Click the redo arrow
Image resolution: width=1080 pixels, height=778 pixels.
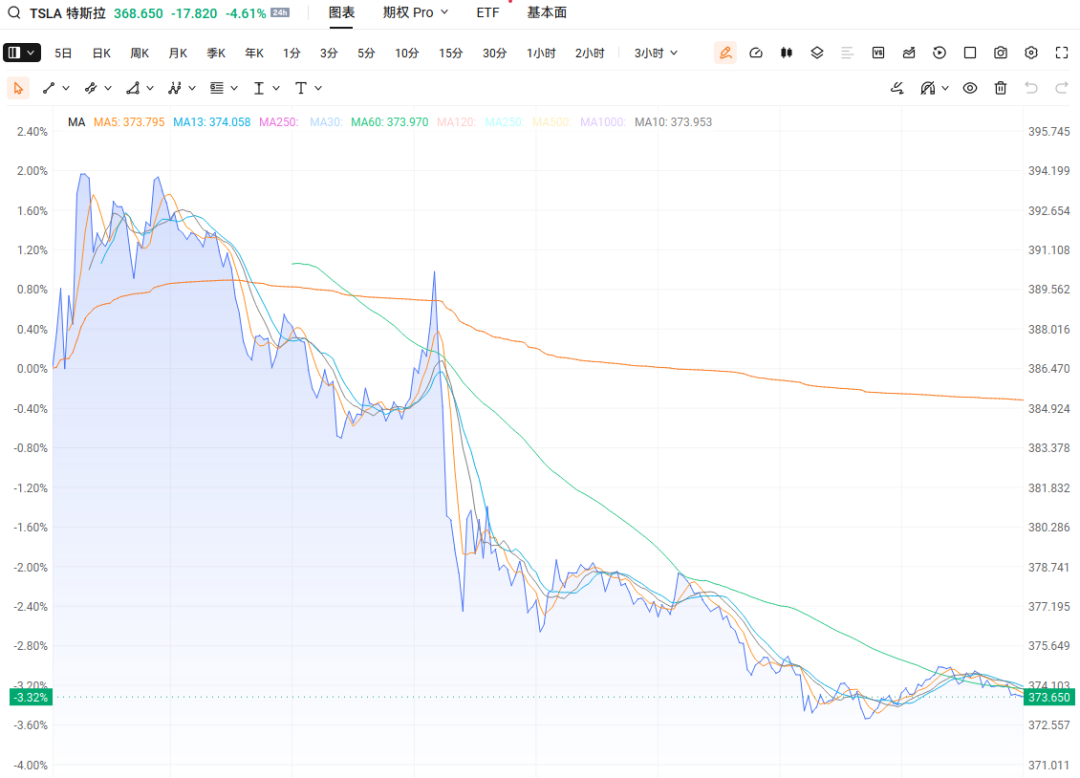pos(1061,88)
